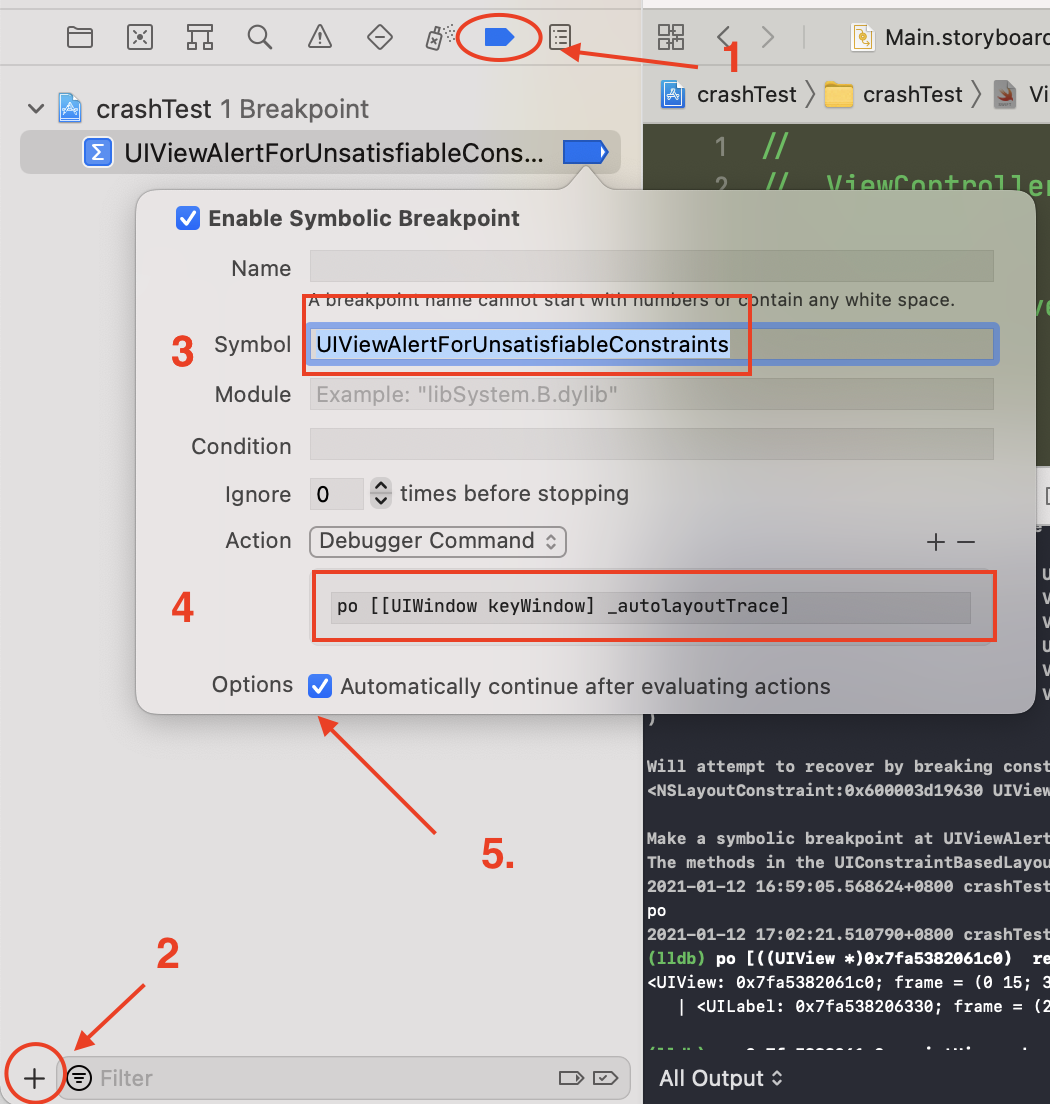Enable the Enable Symbolic Breakpoint checkbox

tap(188, 218)
